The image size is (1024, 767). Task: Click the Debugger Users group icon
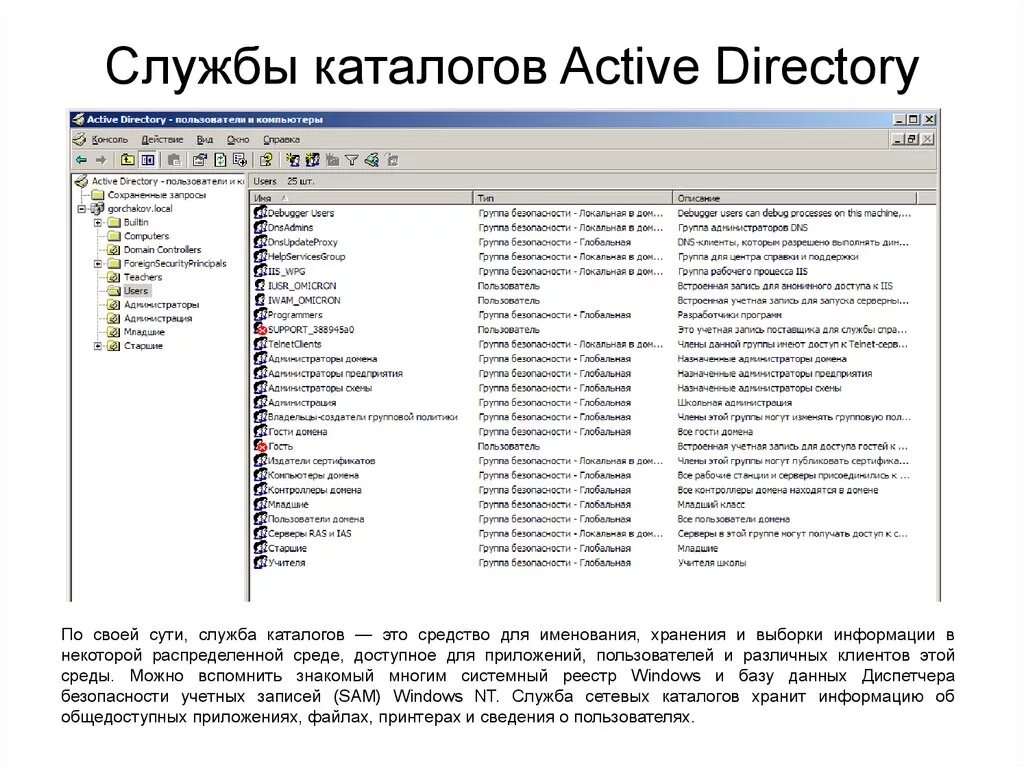click(260, 213)
